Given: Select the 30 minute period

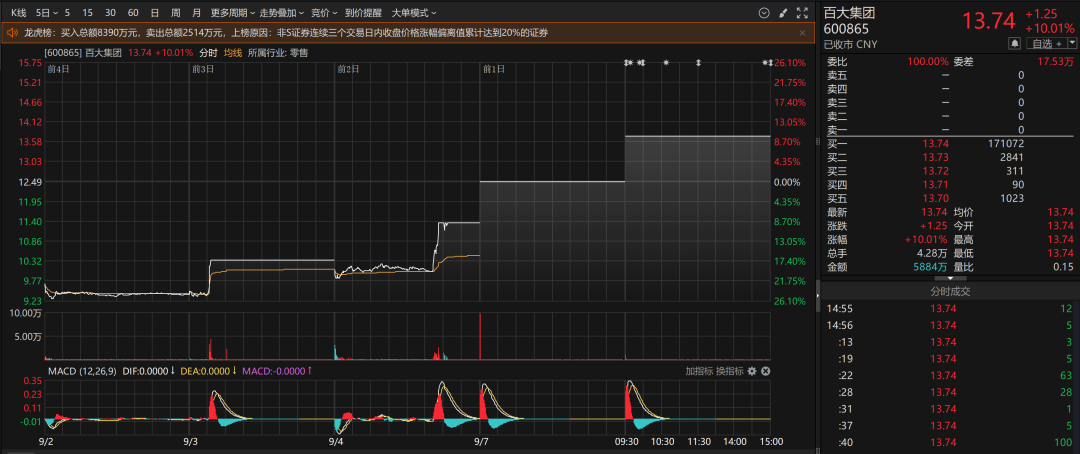Looking at the screenshot, I should (x=110, y=12).
